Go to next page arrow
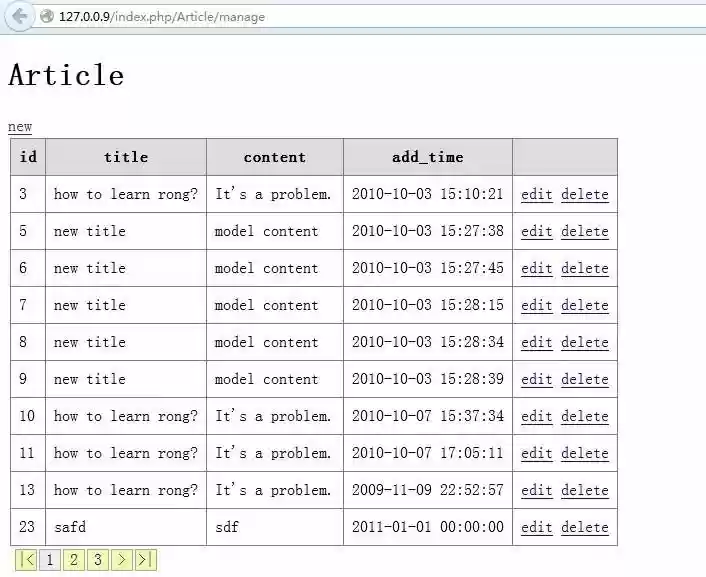 pyautogui.click(x=122, y=560)
